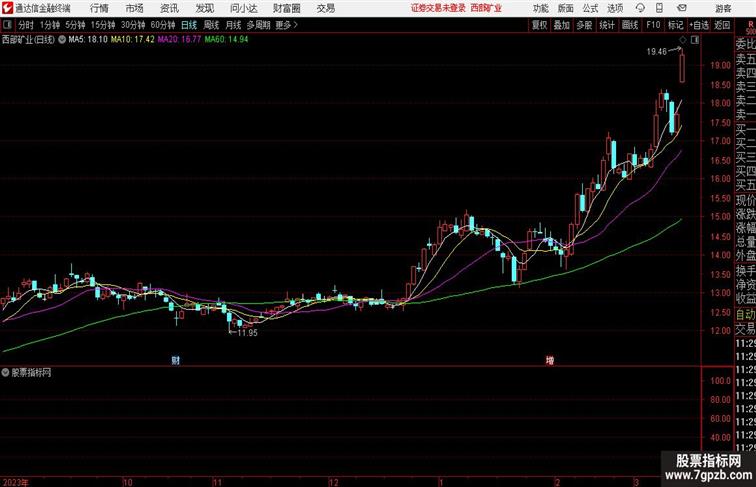
Task: Click the 11.95 low price label
Action: pos(247,333)
